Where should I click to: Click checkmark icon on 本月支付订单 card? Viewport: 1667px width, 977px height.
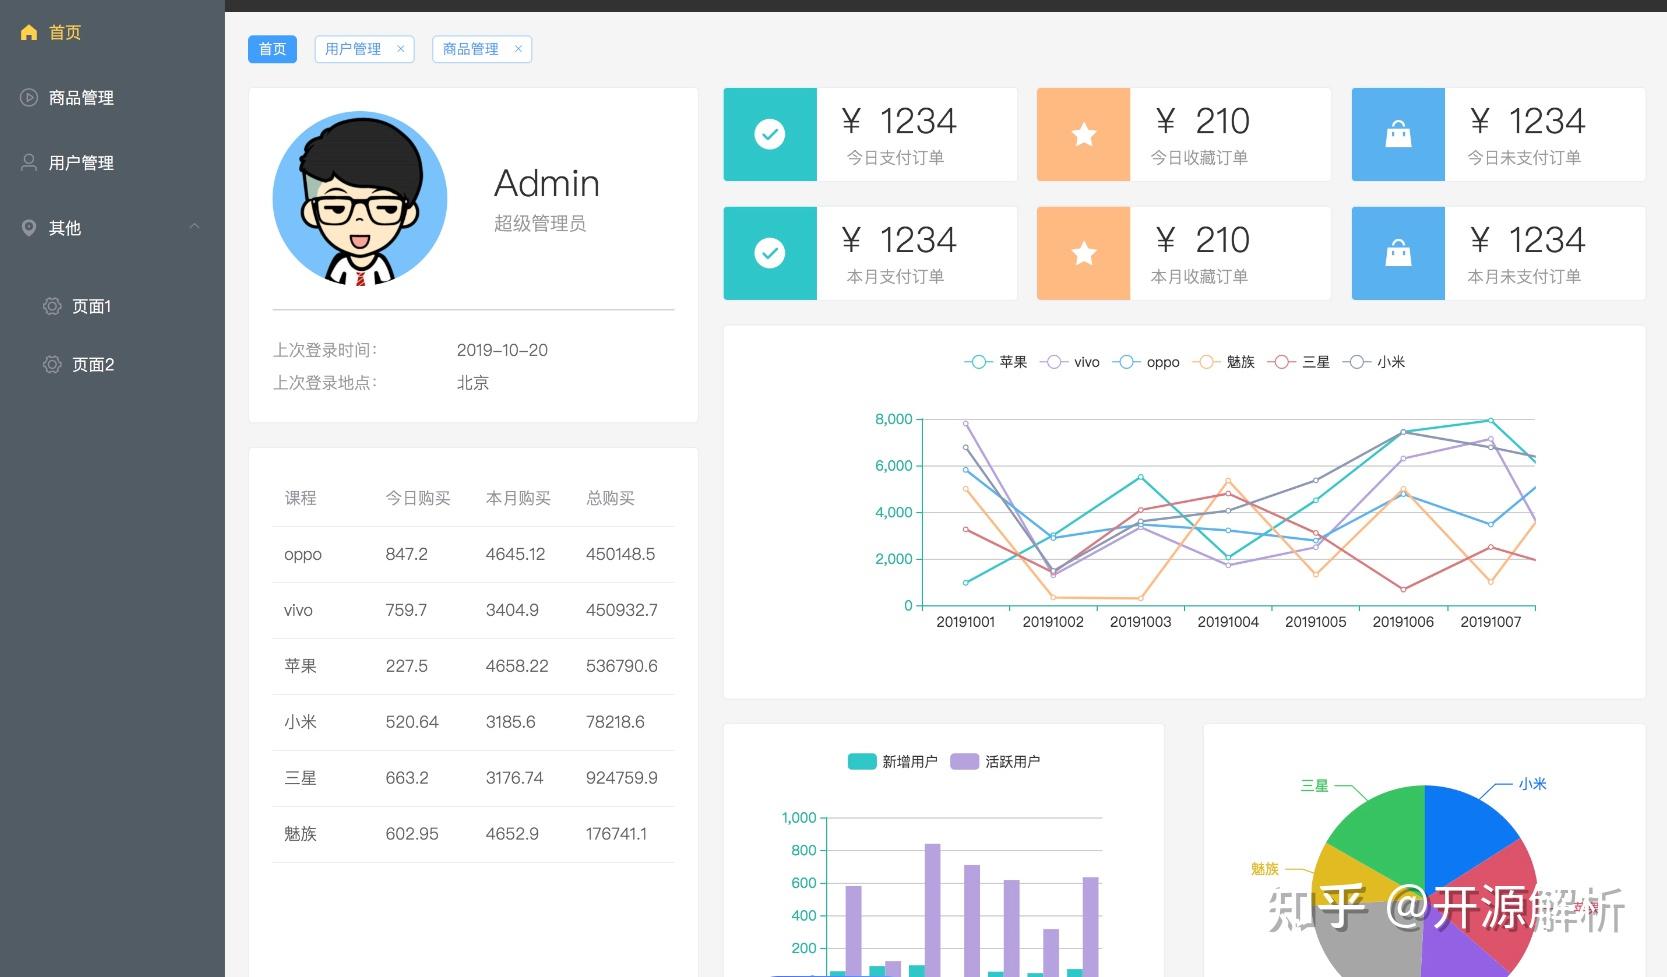[769, 253]
